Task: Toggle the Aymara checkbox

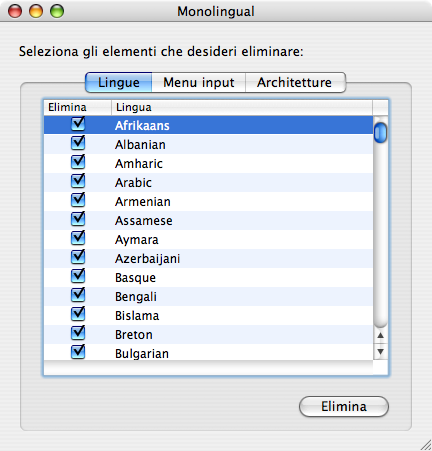Action: point(78,239)
